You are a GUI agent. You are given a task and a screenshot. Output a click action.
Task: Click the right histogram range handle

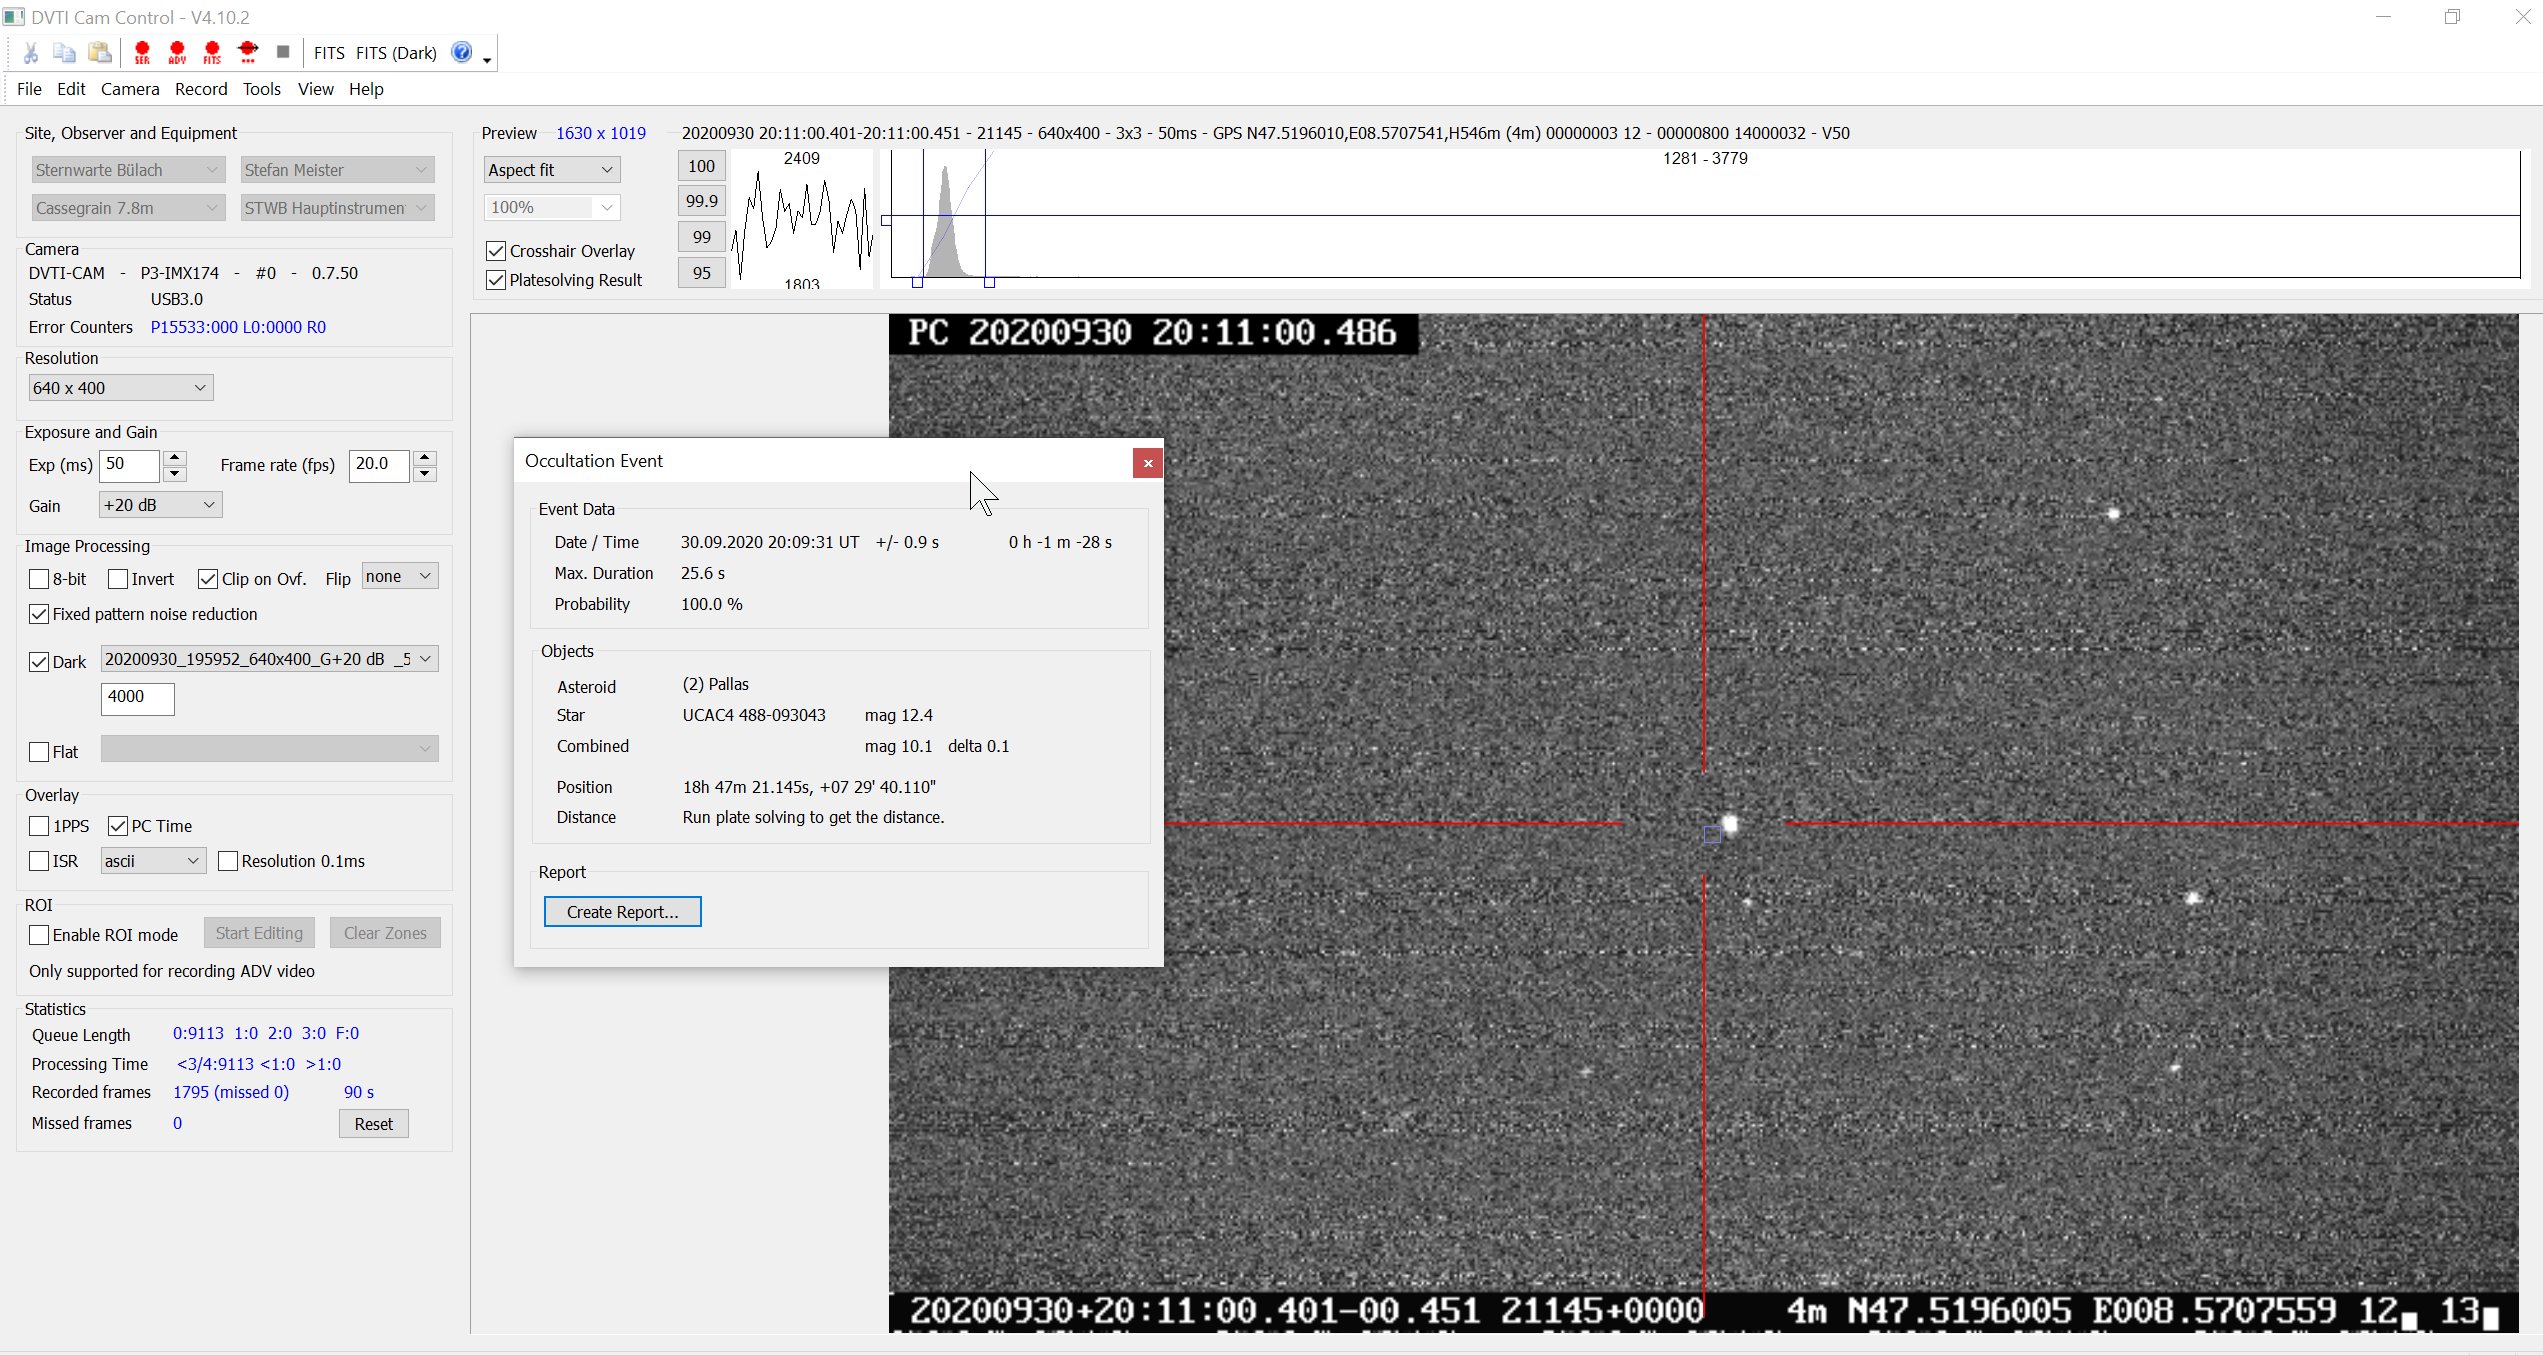coord(989,283)
